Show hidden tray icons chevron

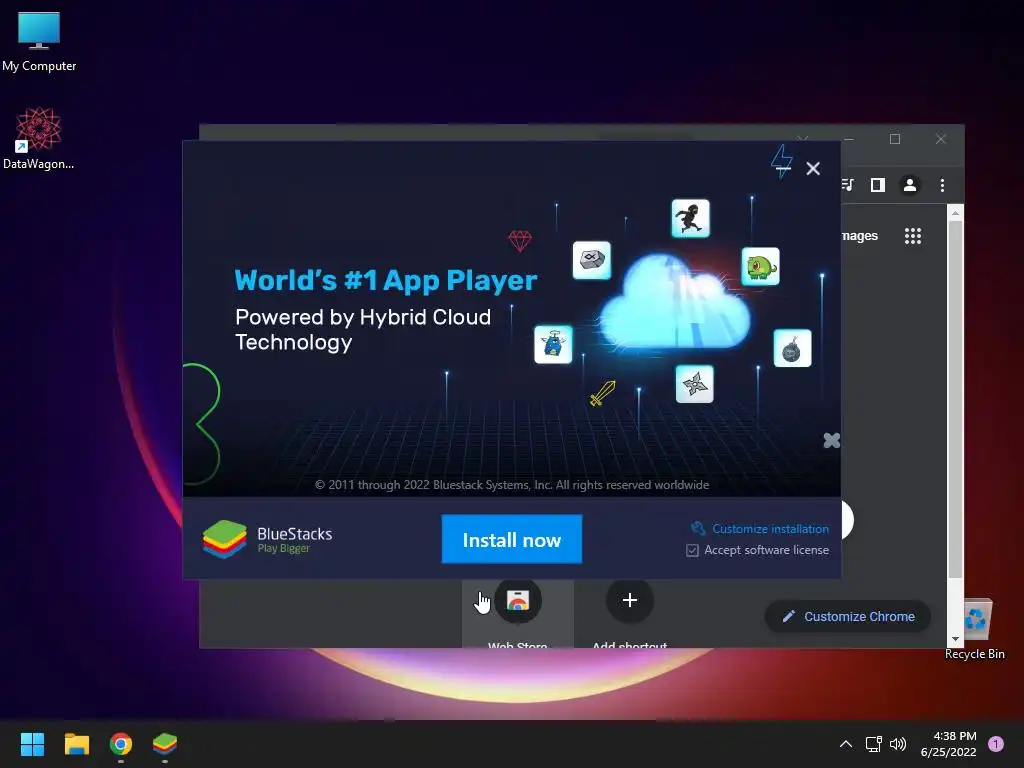point(846,744)
